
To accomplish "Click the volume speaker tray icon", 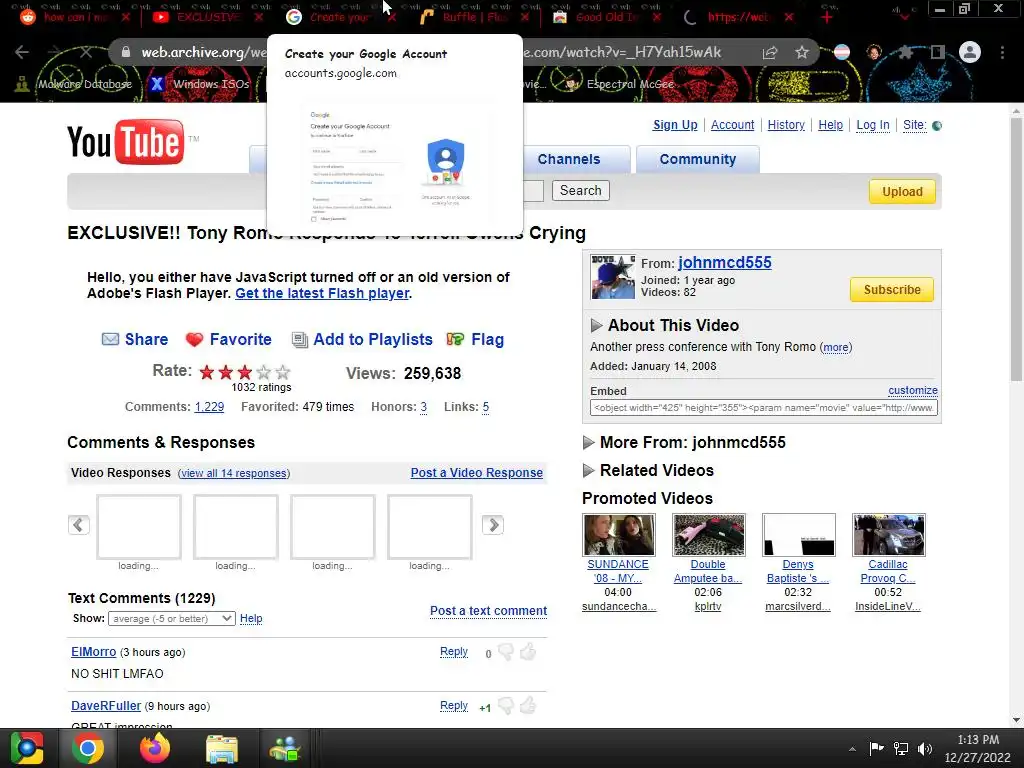I will point(925,749).
